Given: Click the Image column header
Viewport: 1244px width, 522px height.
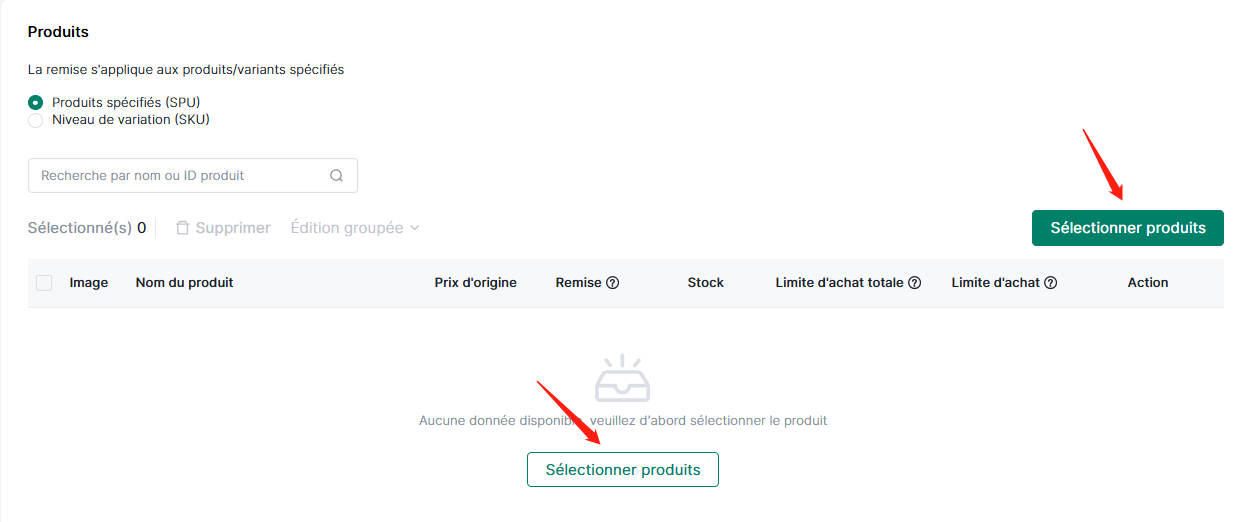Looking at the screenshot, I should click(89, 283).
